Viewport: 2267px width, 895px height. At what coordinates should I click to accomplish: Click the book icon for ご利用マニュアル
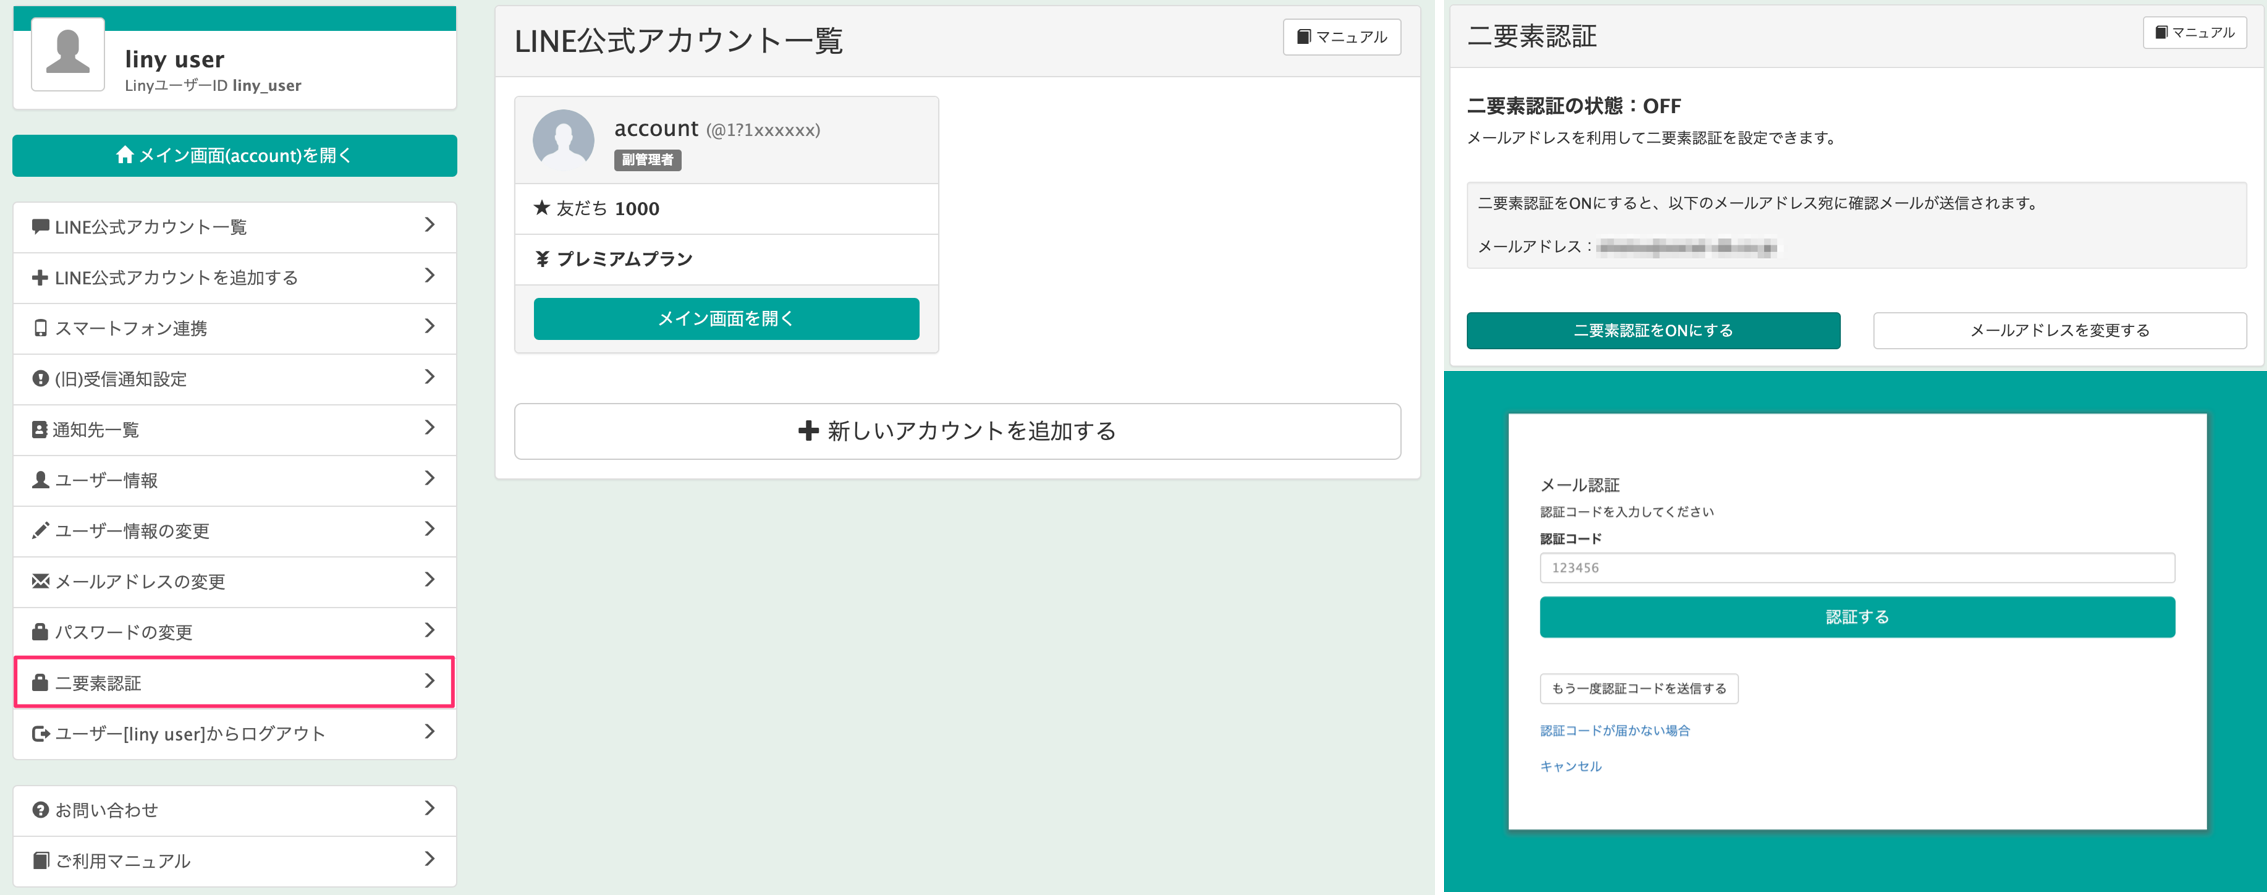point(40,860)
